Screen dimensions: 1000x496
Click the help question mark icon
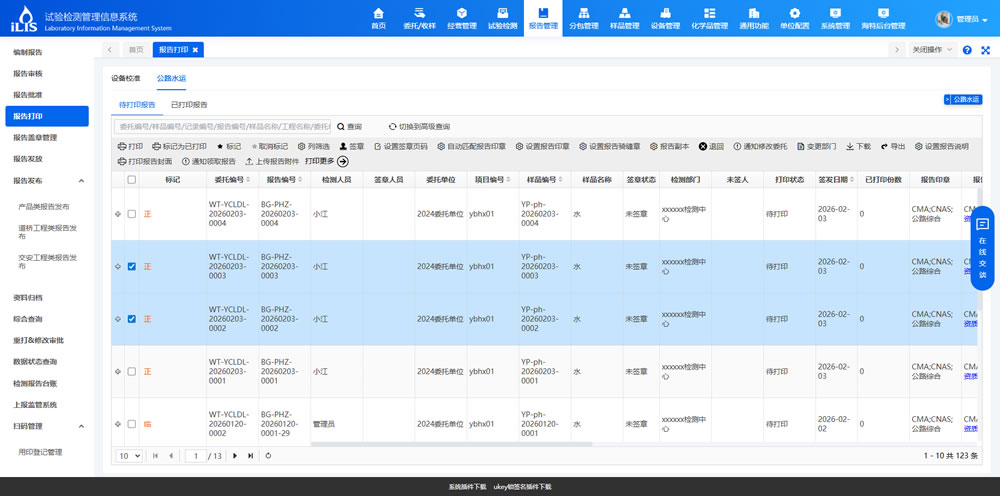(x=967, y=50)
